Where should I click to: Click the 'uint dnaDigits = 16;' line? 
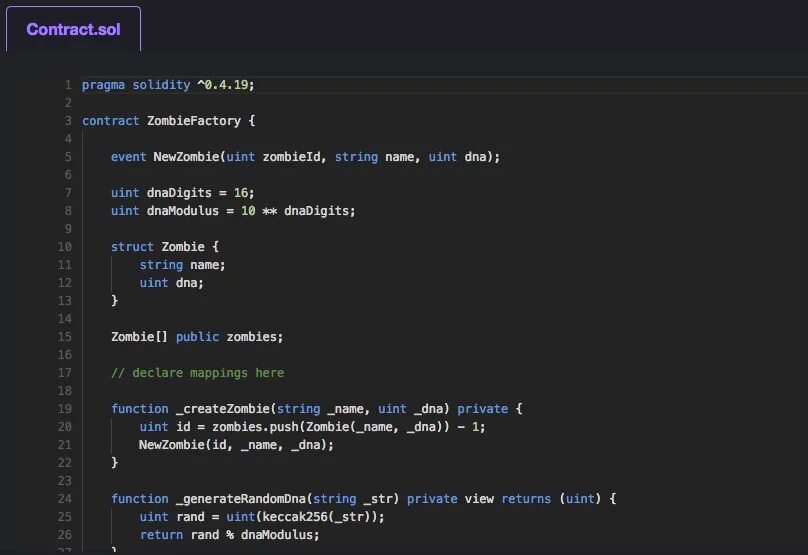click(x=182, y=193)
